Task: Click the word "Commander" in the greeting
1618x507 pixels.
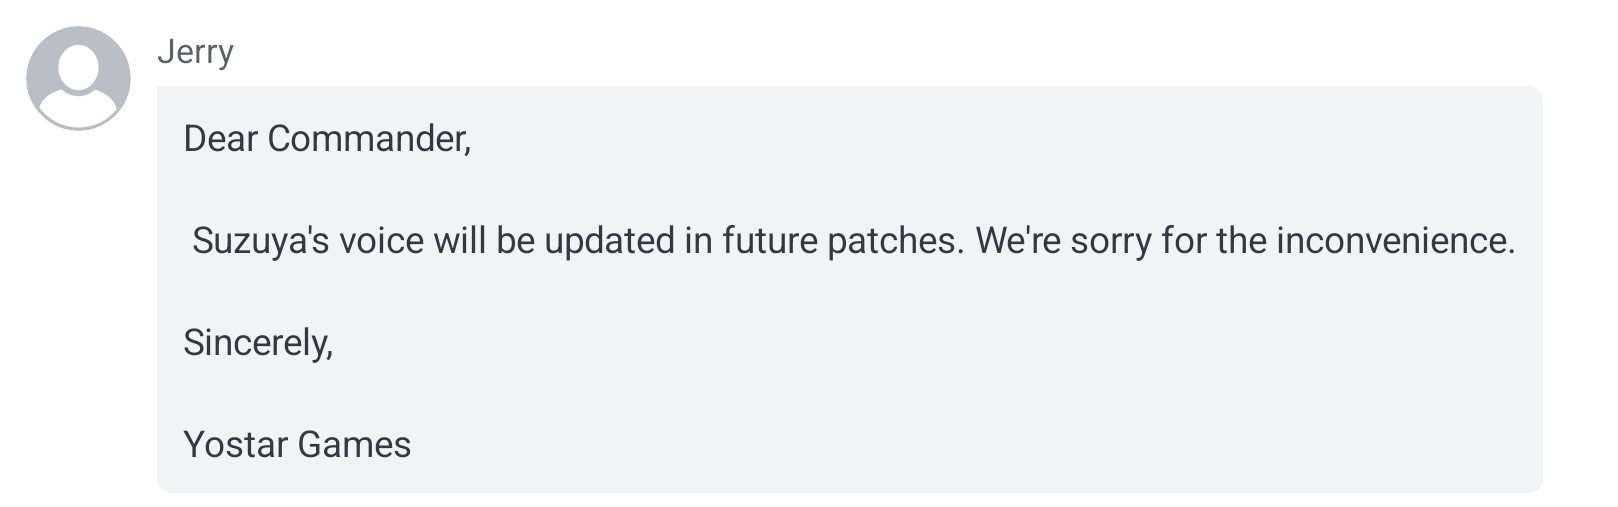Action: [x=368, y=138]
